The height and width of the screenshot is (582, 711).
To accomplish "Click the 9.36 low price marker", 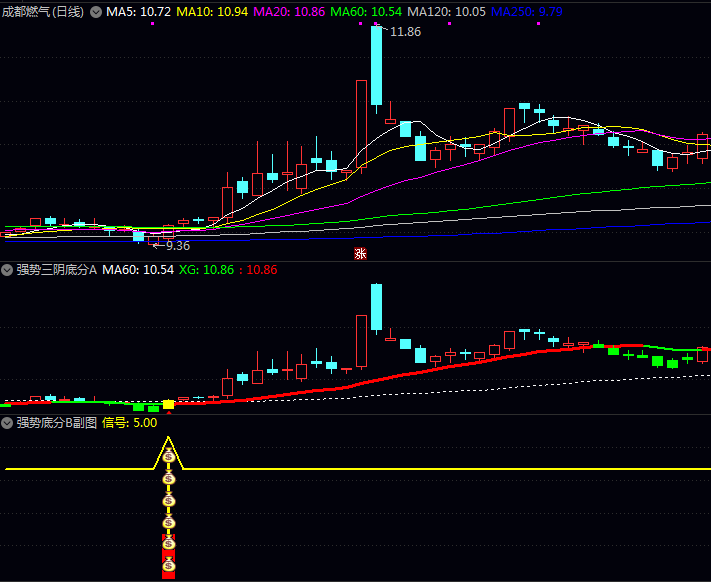I will [x=176, y=245].
